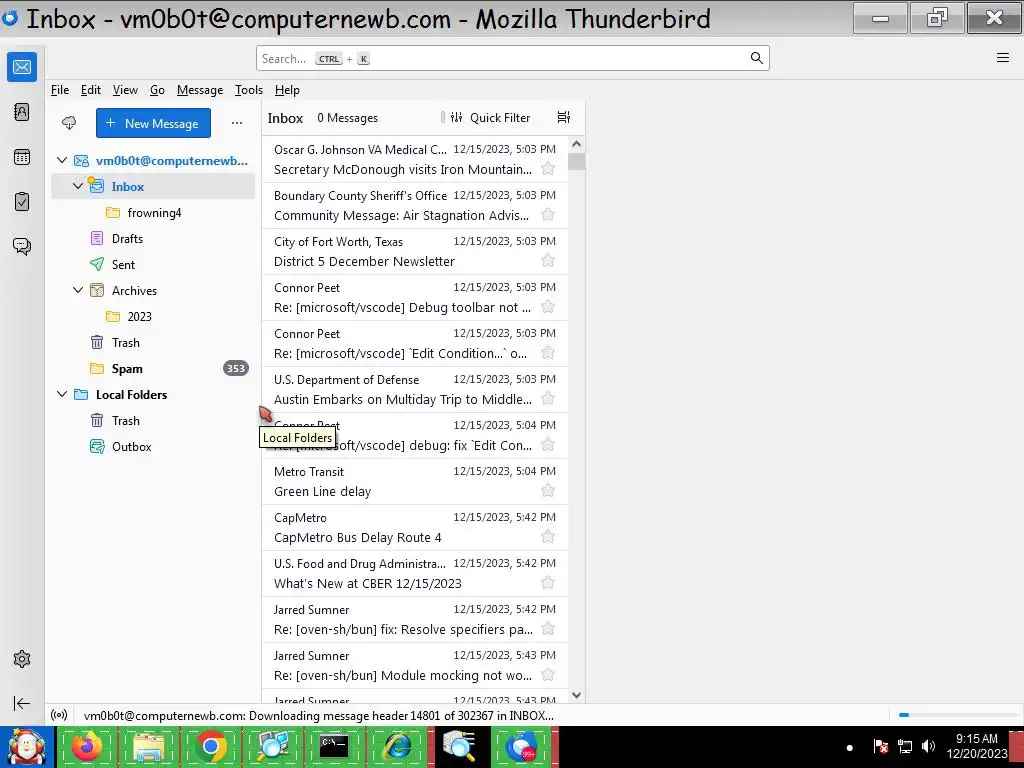1024x768 pixels.
Task: Click the scroll down arrow in message list
Action: (576, 696)
